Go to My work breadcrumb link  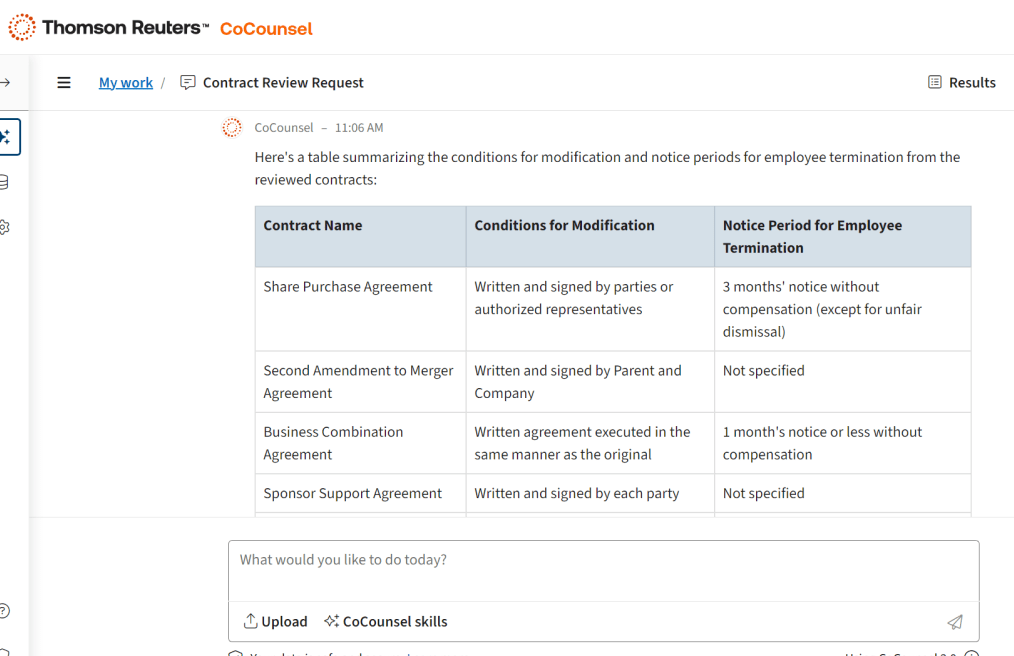[126, 83]
